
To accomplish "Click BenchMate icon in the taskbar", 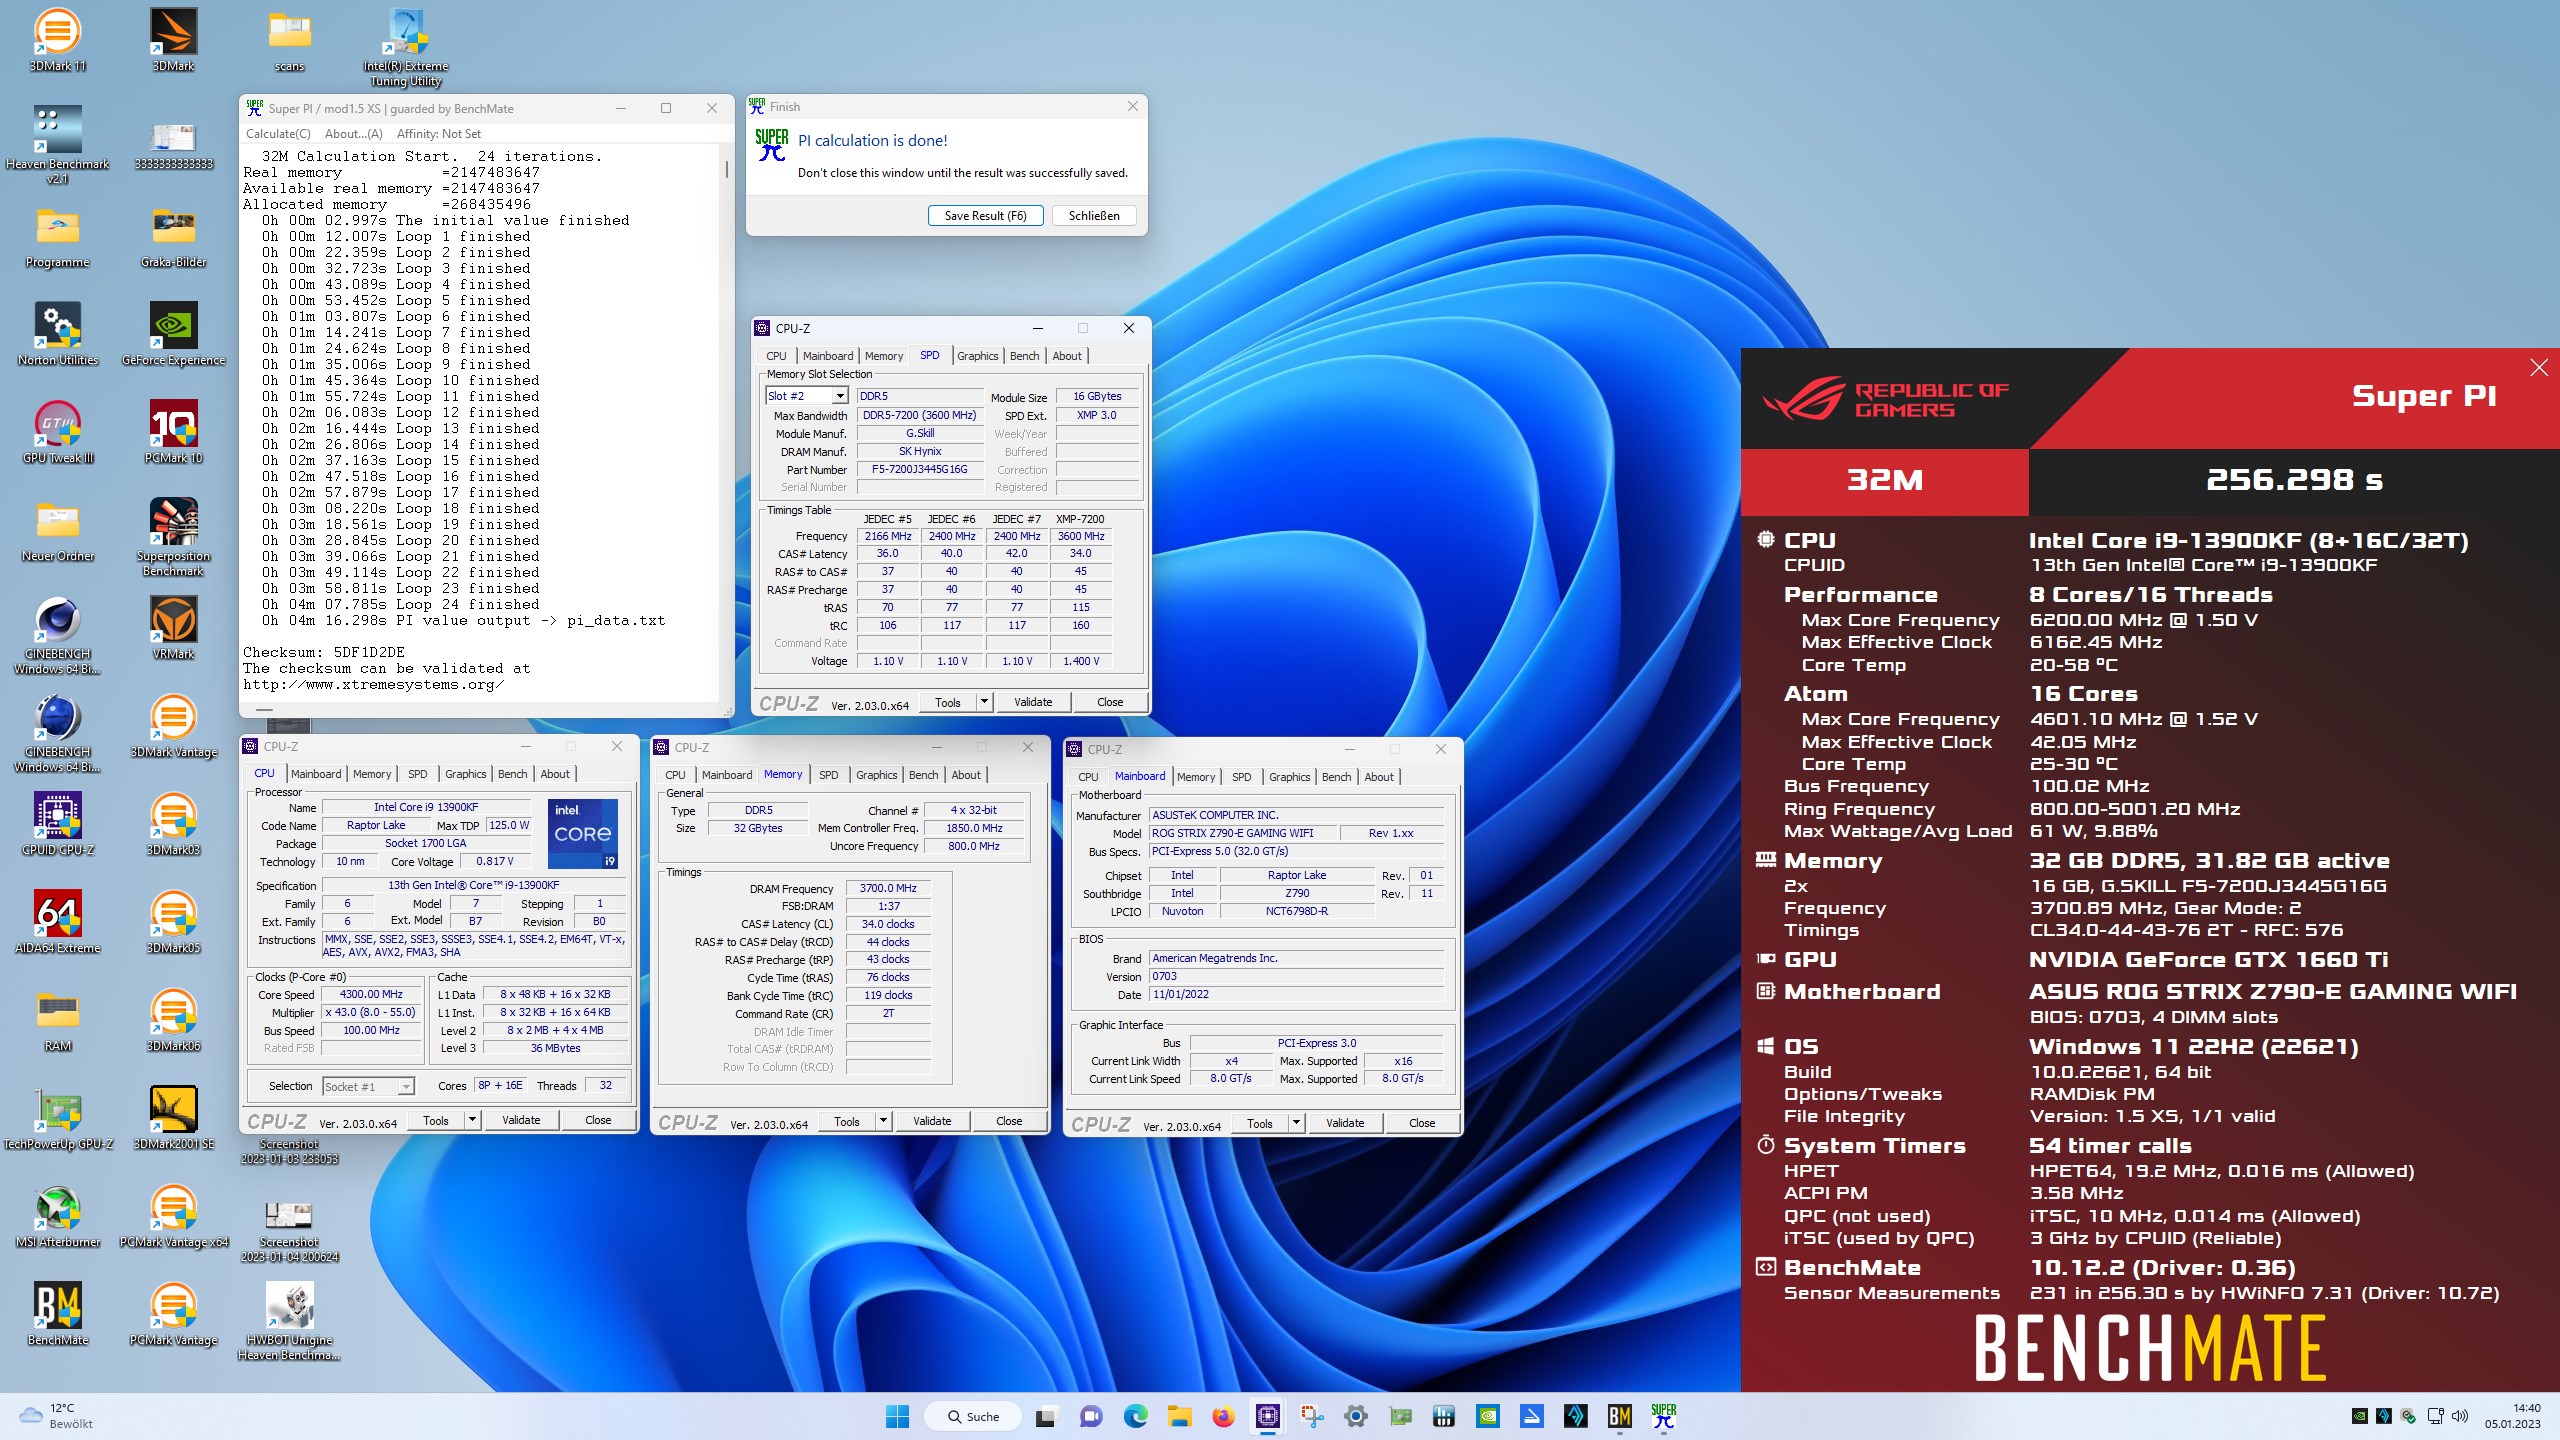I will click(1619, 1416).
